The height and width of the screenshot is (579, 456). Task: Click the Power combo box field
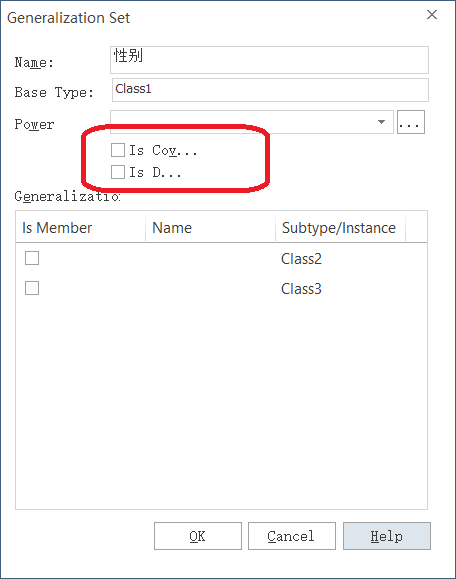pos(252,122)
